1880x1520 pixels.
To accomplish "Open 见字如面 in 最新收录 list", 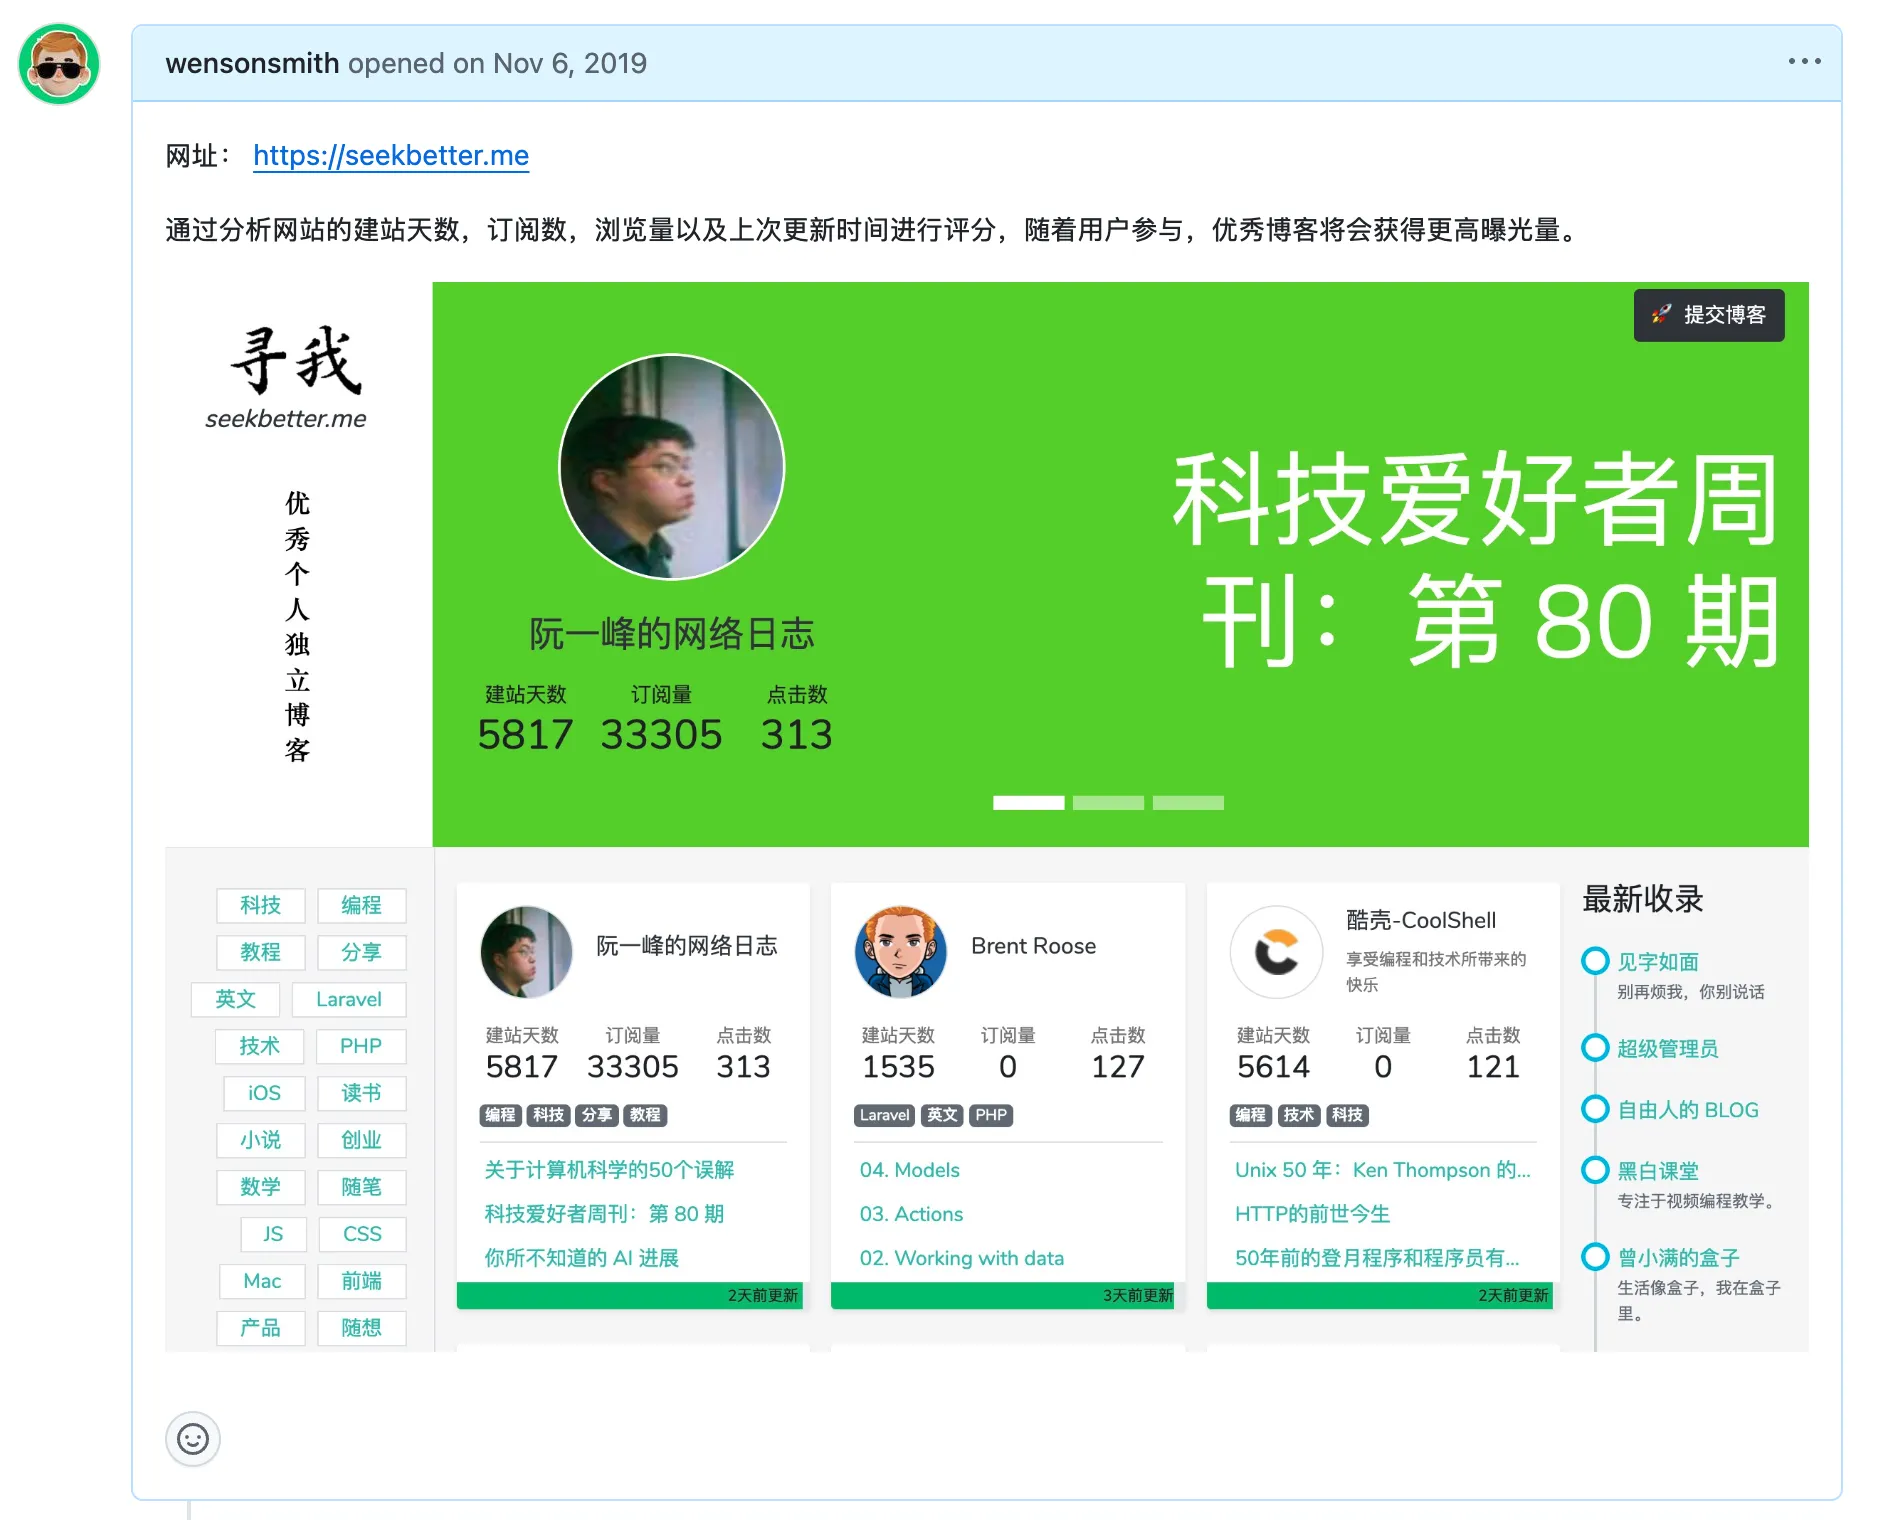I will [1658, 962].
